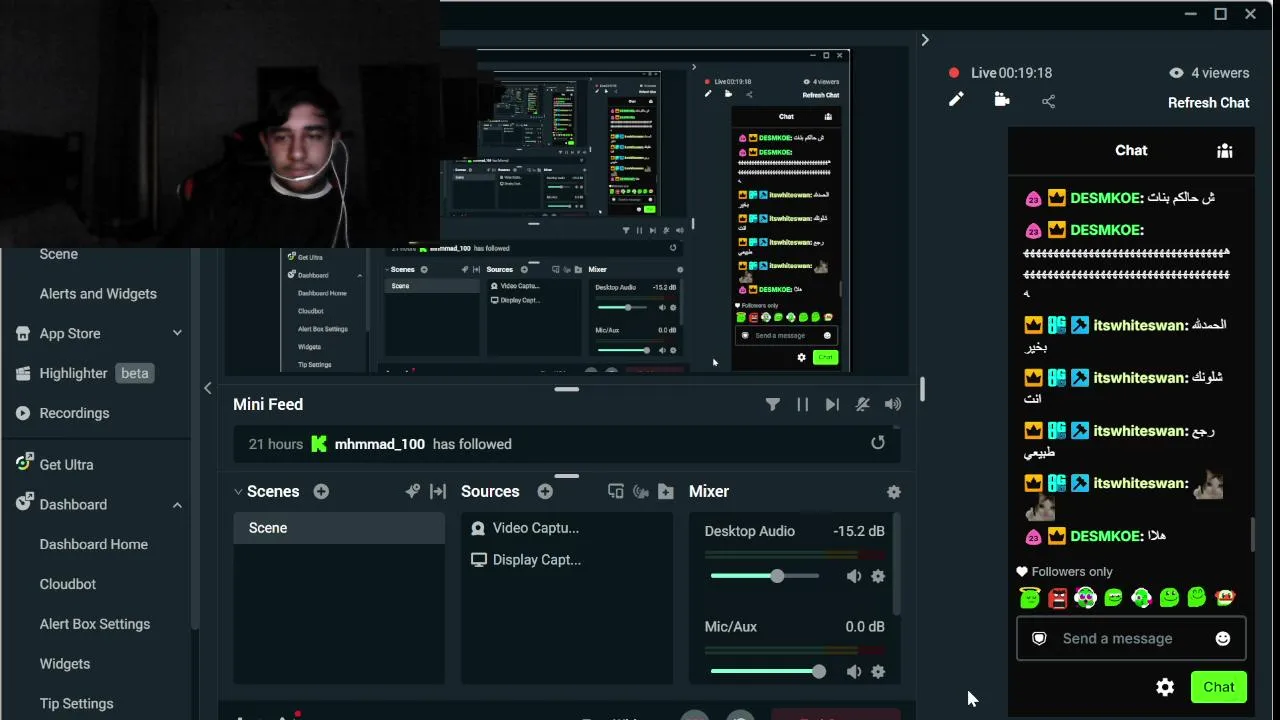This screenshot has width=1280, height=720.
Task: Collapse the Scenes panel chevron
Action: tap(238, 492)
